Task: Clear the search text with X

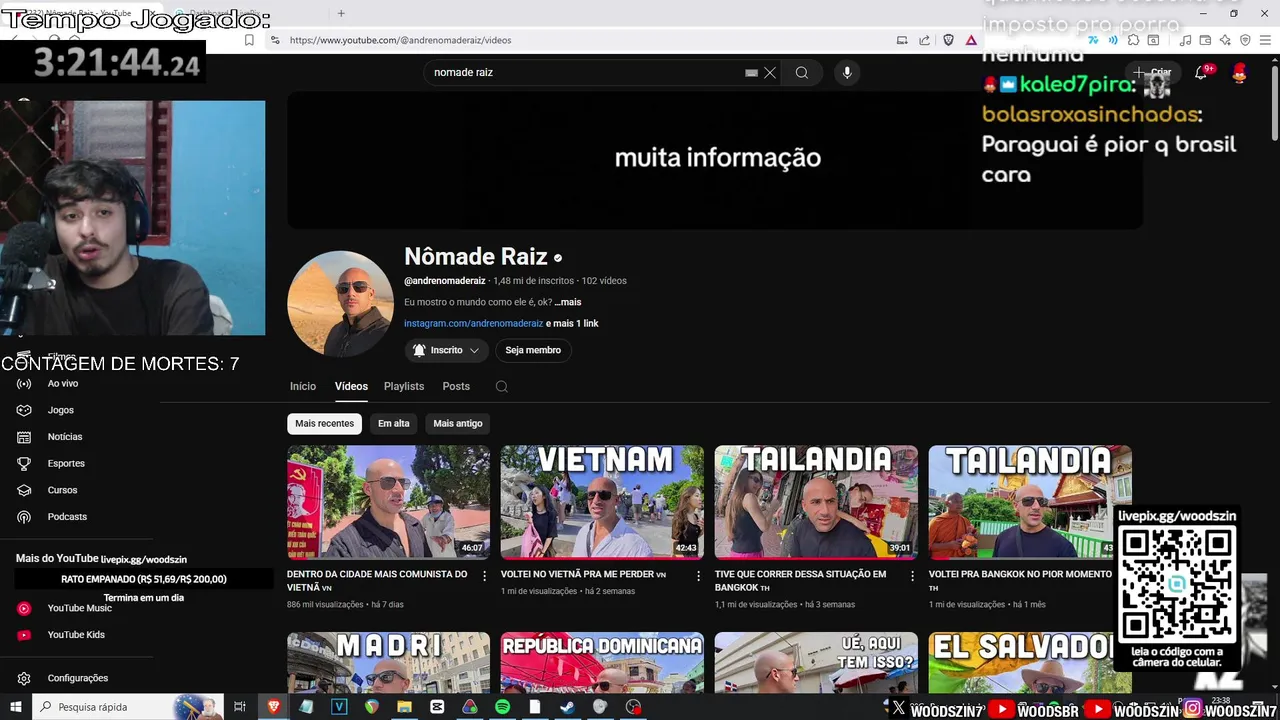Action: [770, 72]
